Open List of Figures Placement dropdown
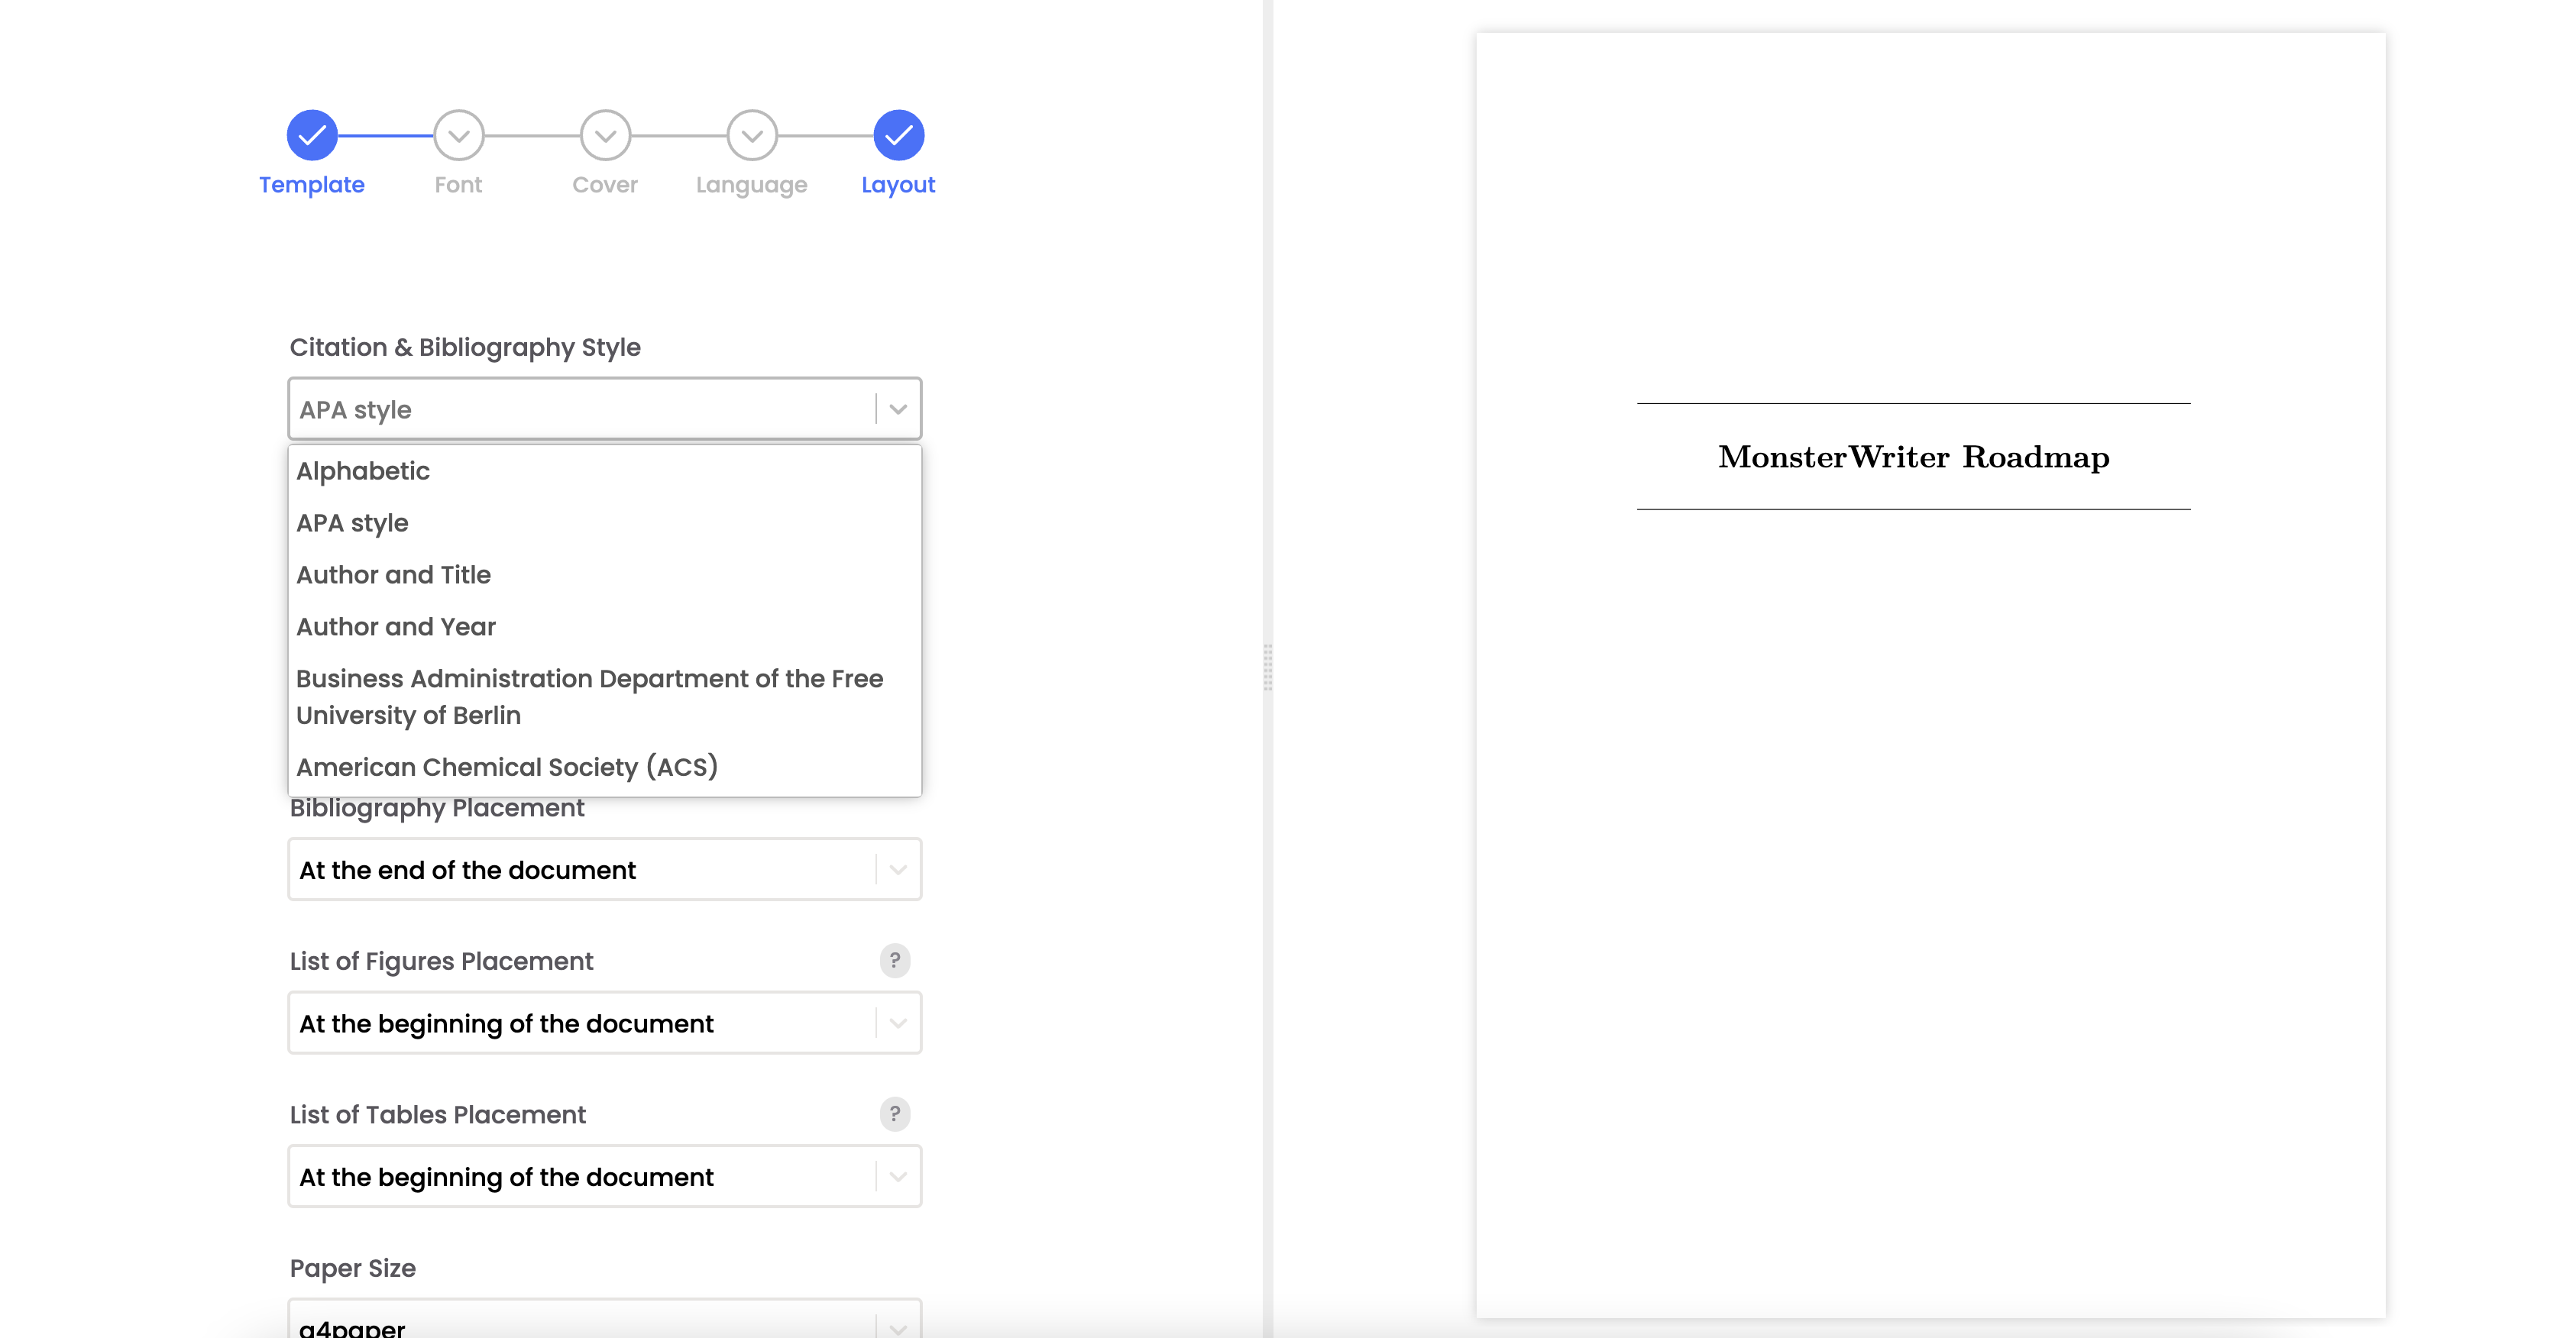The height and width of the screenshot is (1338, 2576). (x=605, y=1023)
